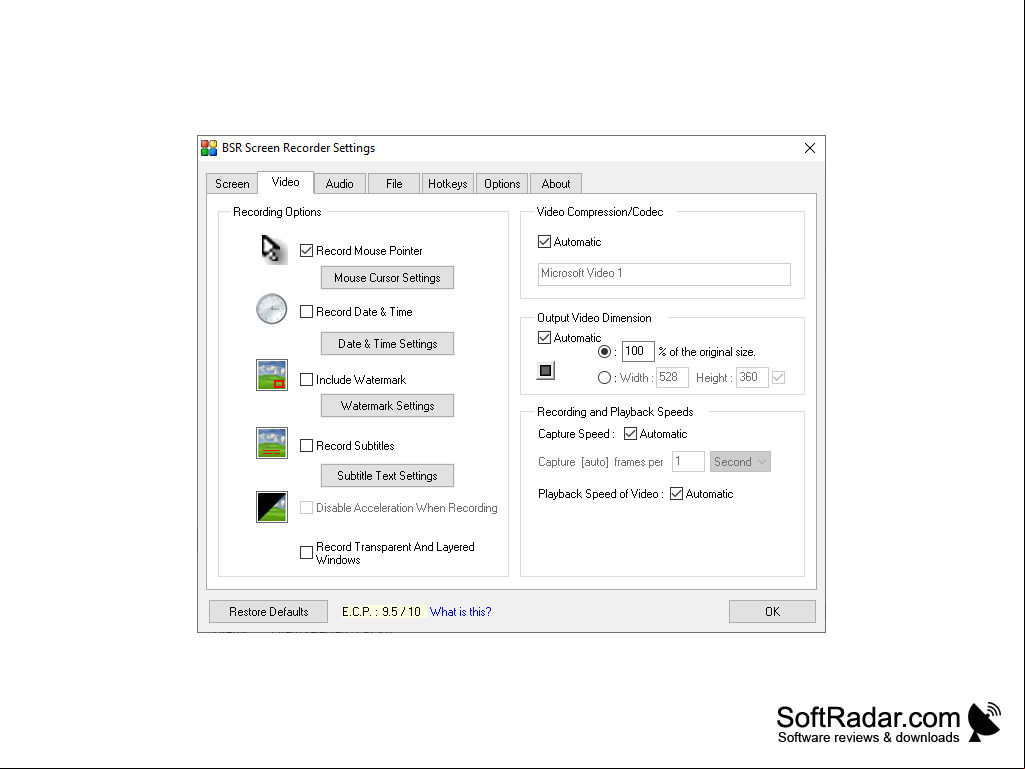Switch to the Screen tab
This screenshot has height=769, width=1025.
232,184
